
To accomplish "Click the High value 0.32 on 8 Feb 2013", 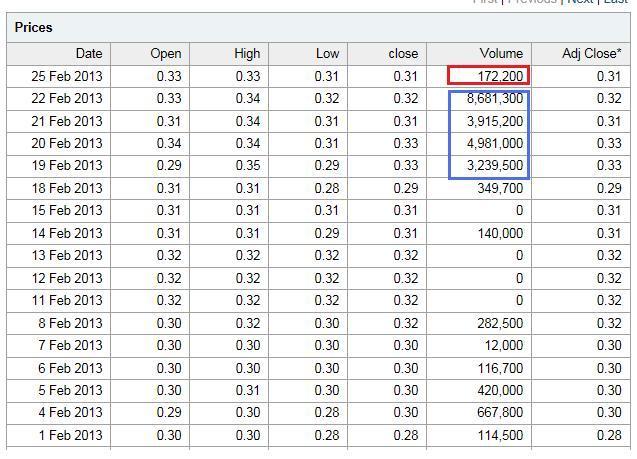I will (248, 323).
